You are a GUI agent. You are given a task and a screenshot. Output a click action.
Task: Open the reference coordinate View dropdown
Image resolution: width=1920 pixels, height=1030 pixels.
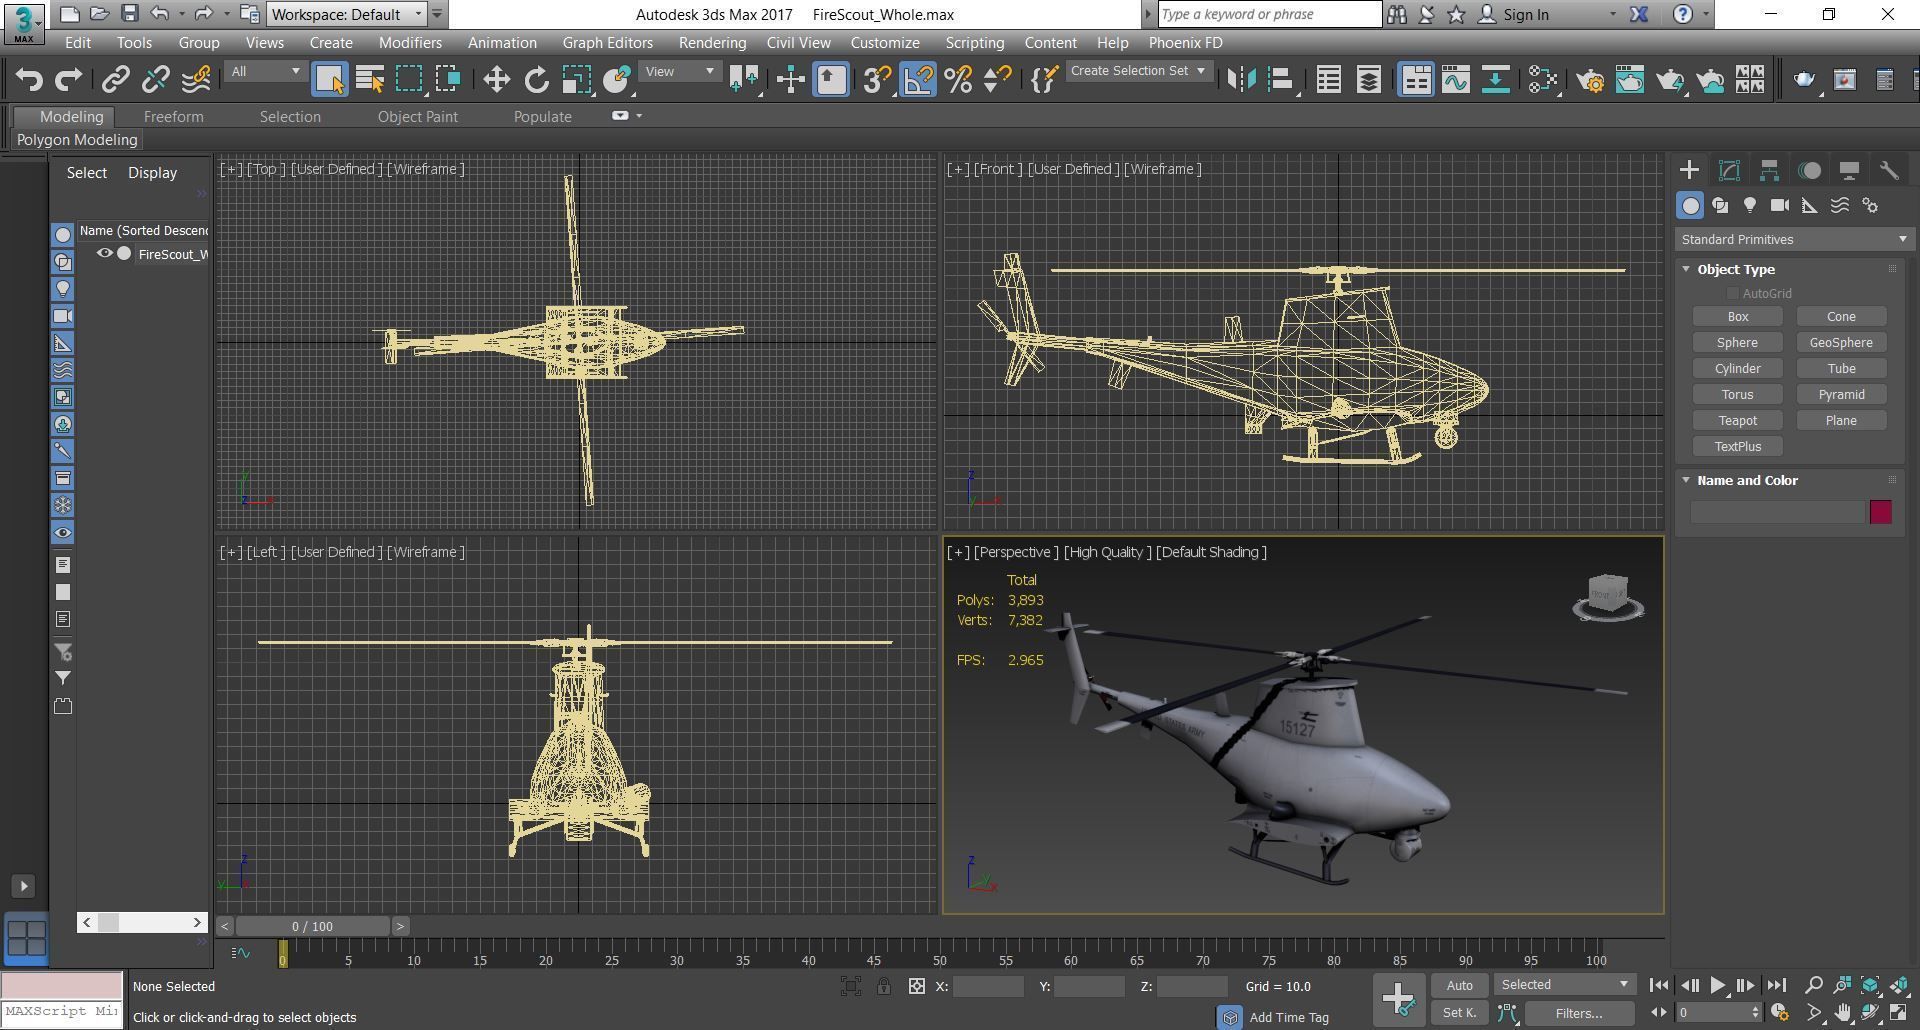click(x=680, y=71)
